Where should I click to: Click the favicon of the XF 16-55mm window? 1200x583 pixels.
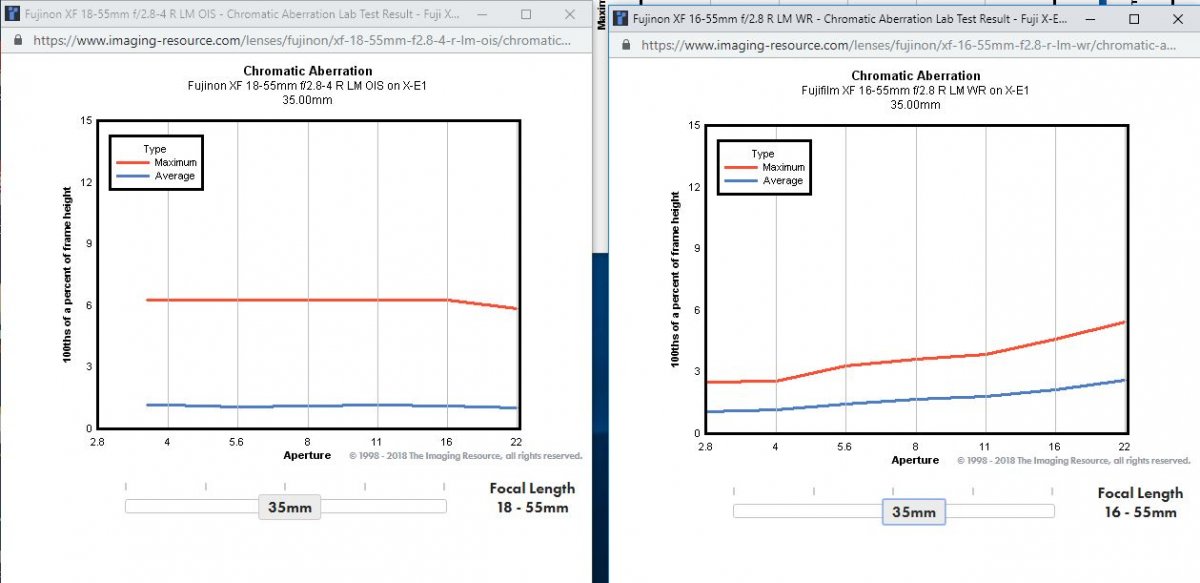tap(620, 18)
